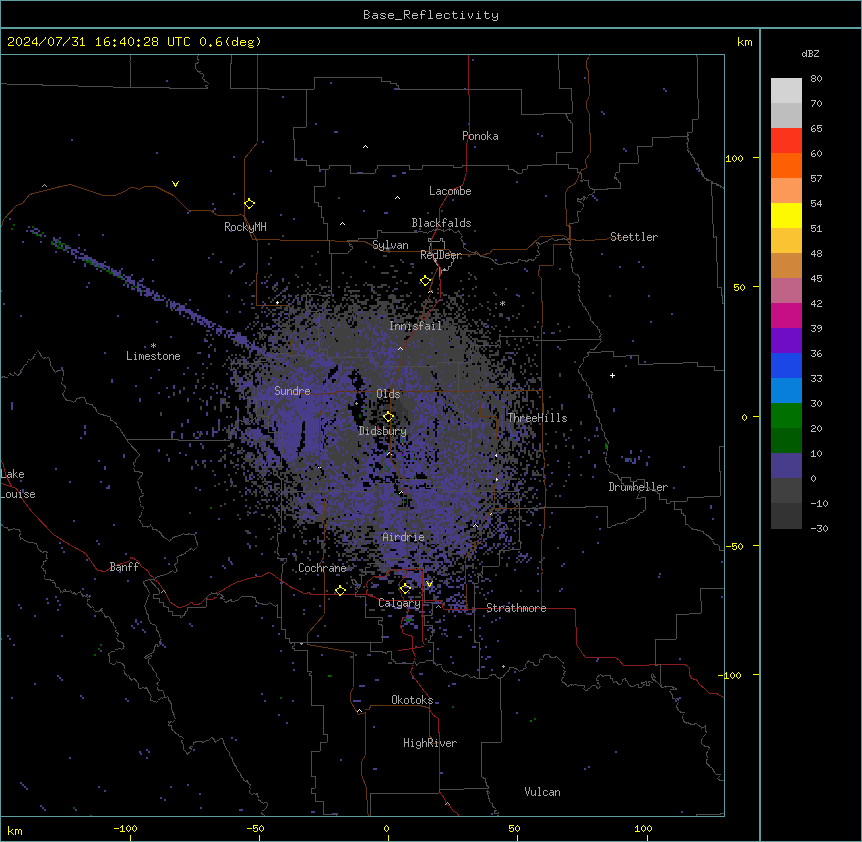Click the Airdrie label

click(403, 537)
